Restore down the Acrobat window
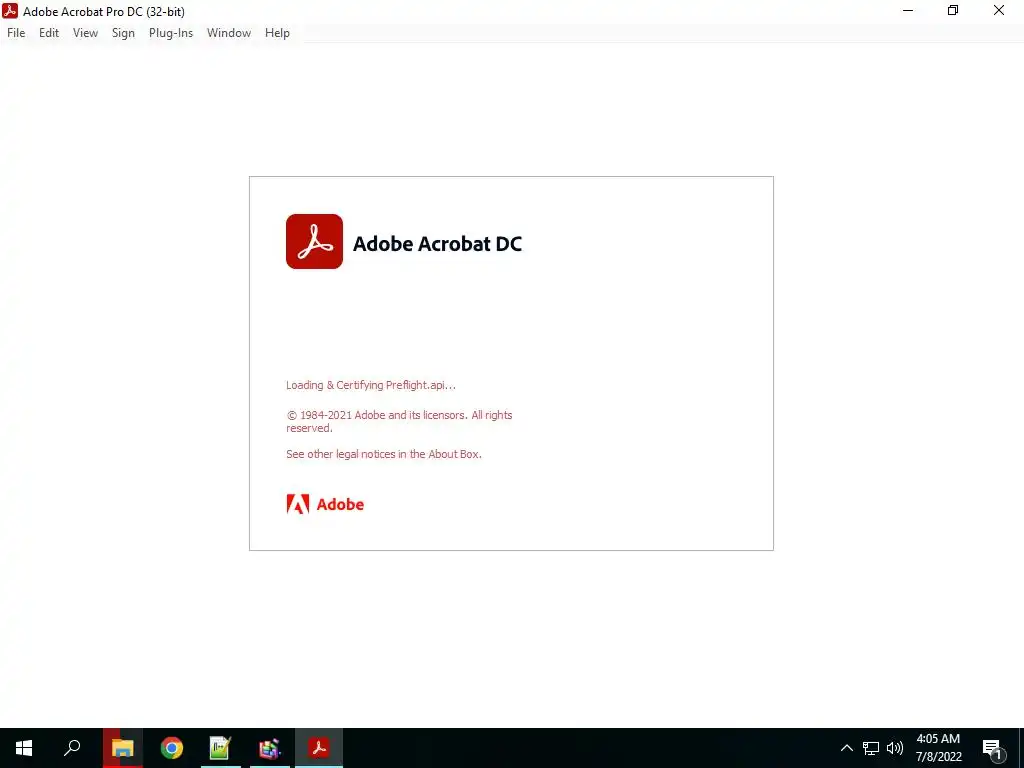The height and width of the screenshot is (768, 1024). pos(953,10)
